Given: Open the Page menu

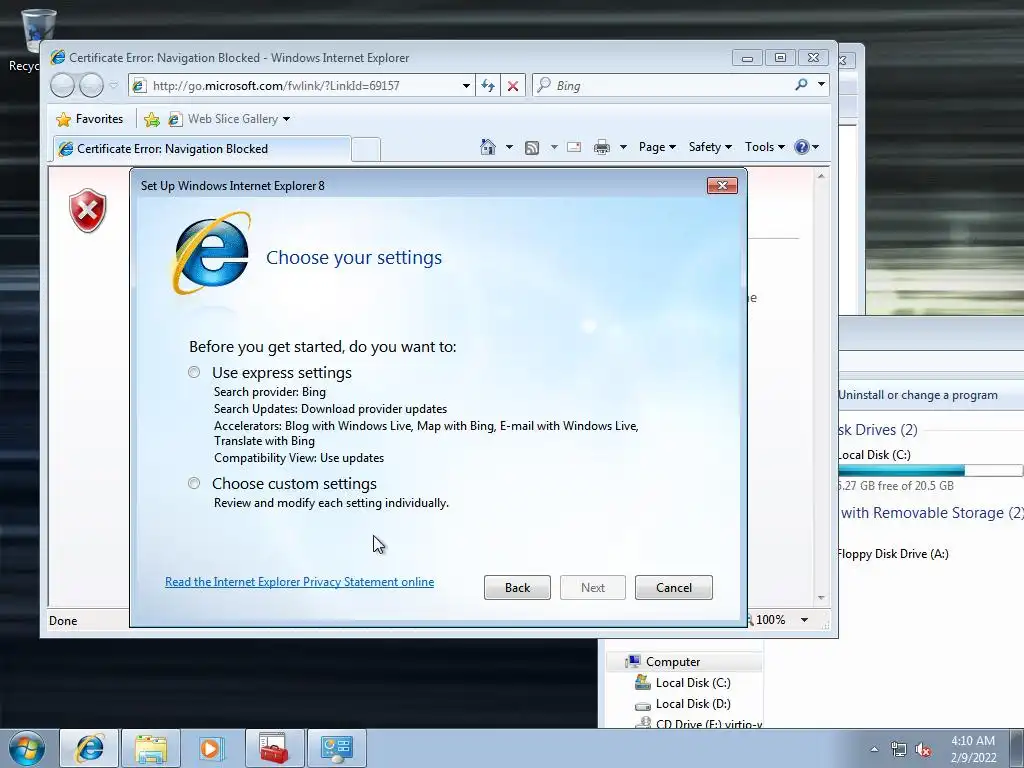Looking at the screenshot, I should point(657,147).
